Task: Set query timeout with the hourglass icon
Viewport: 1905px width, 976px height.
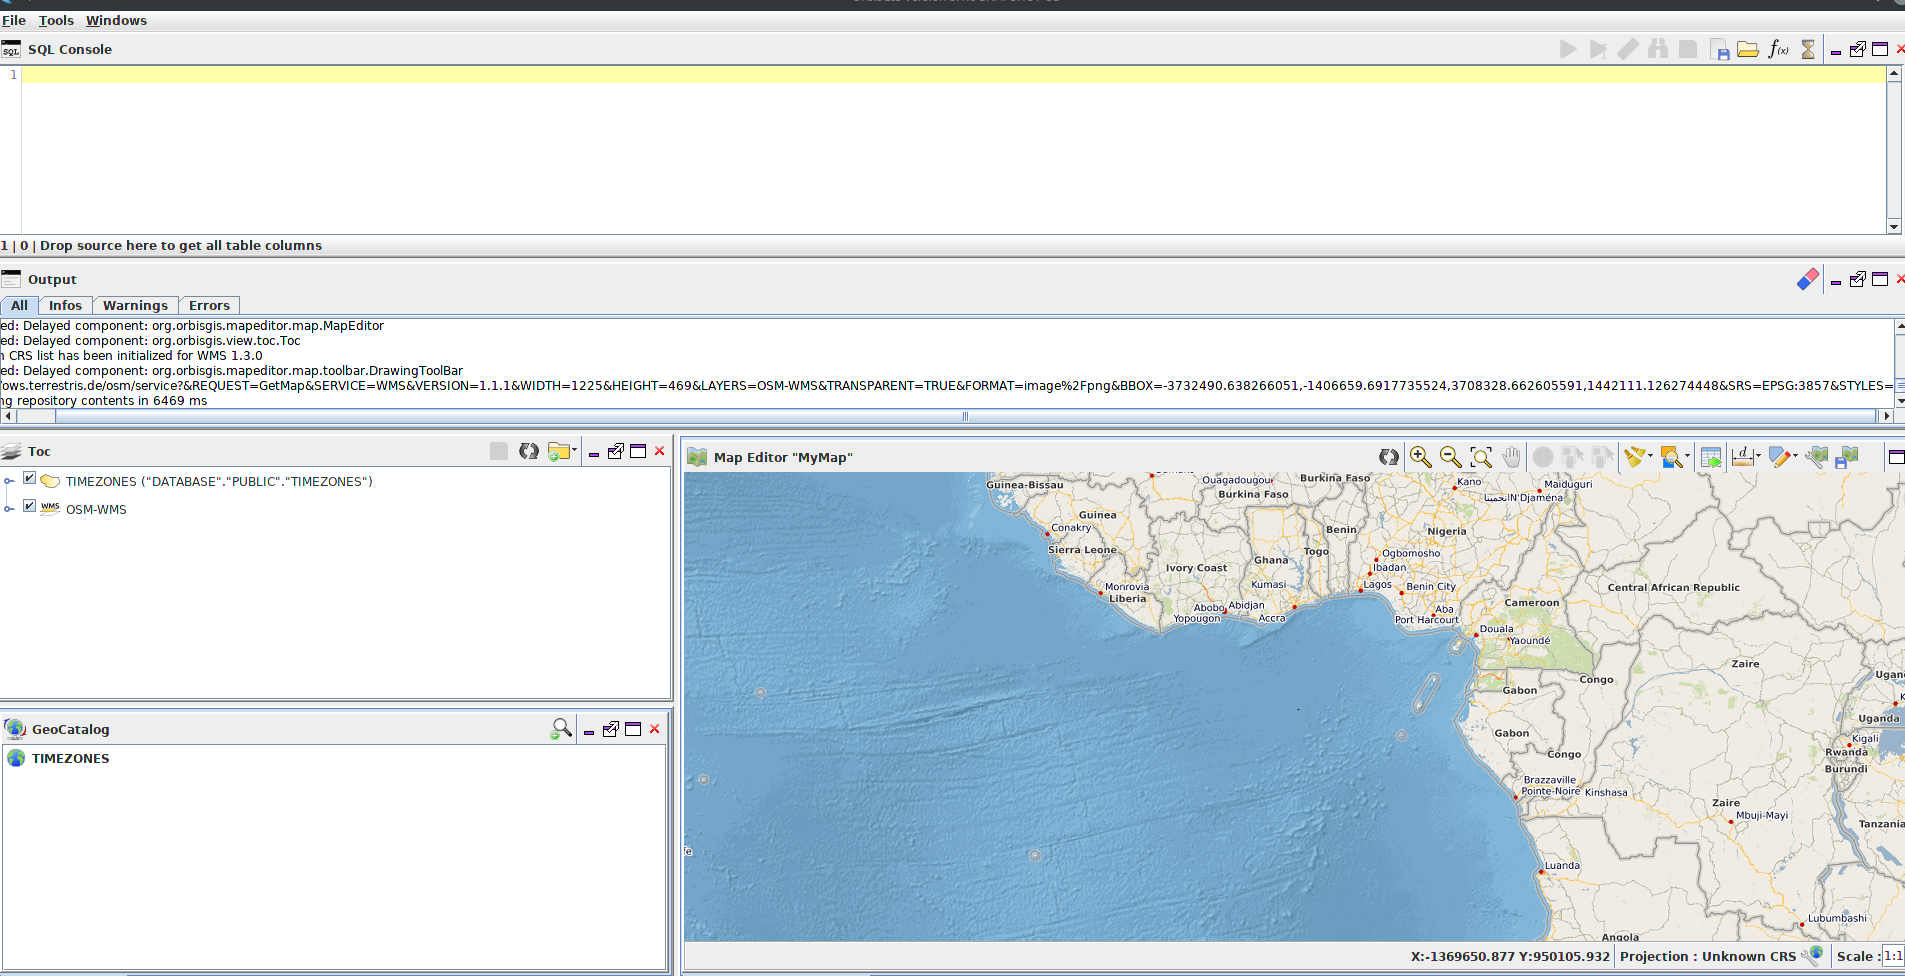Action: click(x=1807, y=49)
